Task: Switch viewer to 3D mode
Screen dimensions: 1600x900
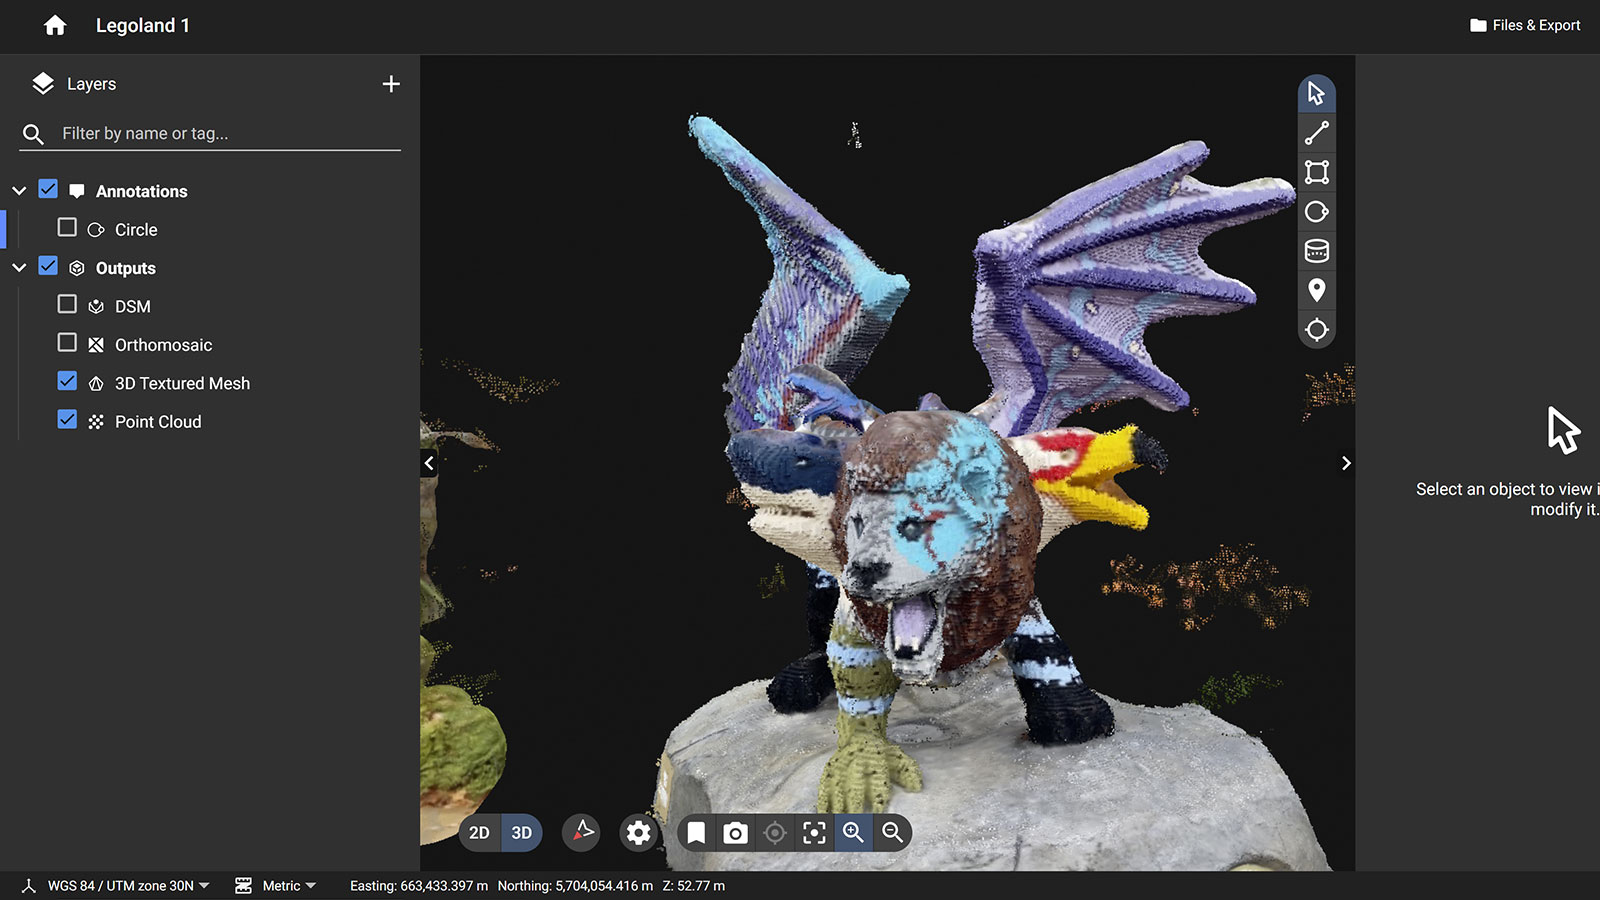Action: (x=521, y=833)
